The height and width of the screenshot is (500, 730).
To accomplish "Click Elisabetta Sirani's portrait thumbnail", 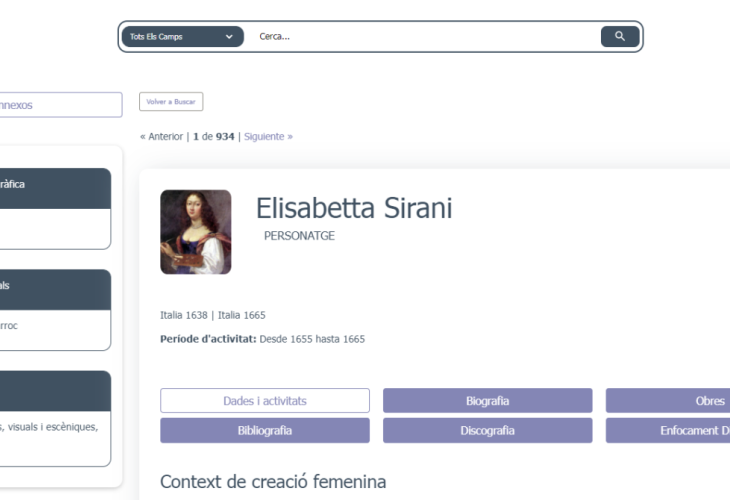I will [195, 232].
